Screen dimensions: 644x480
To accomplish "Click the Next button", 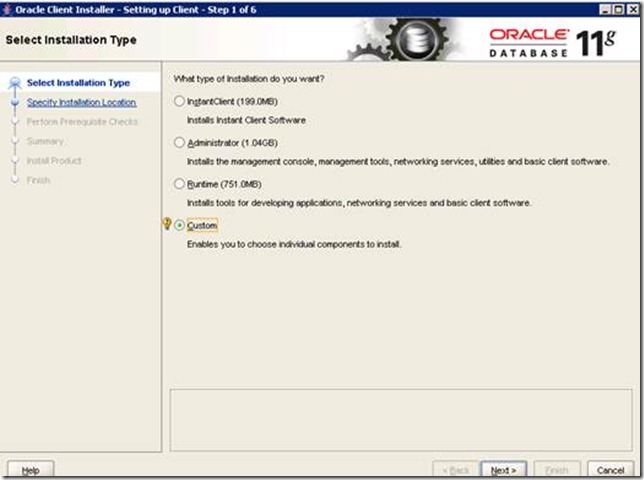I will pyautogui.click(x=503, y=469).
